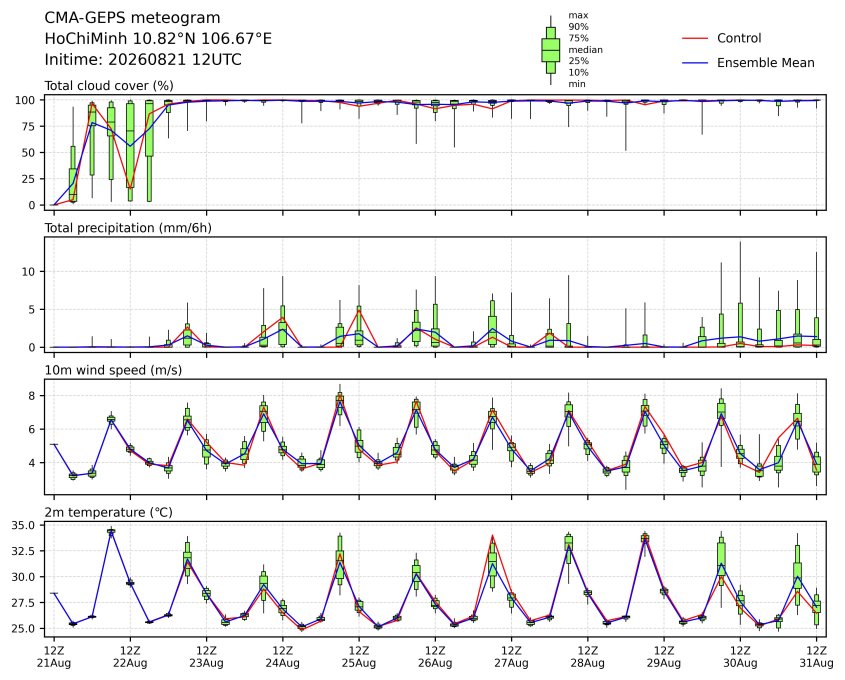Click the 'Ensemble Mean' legend label

(x=765, y=63)
